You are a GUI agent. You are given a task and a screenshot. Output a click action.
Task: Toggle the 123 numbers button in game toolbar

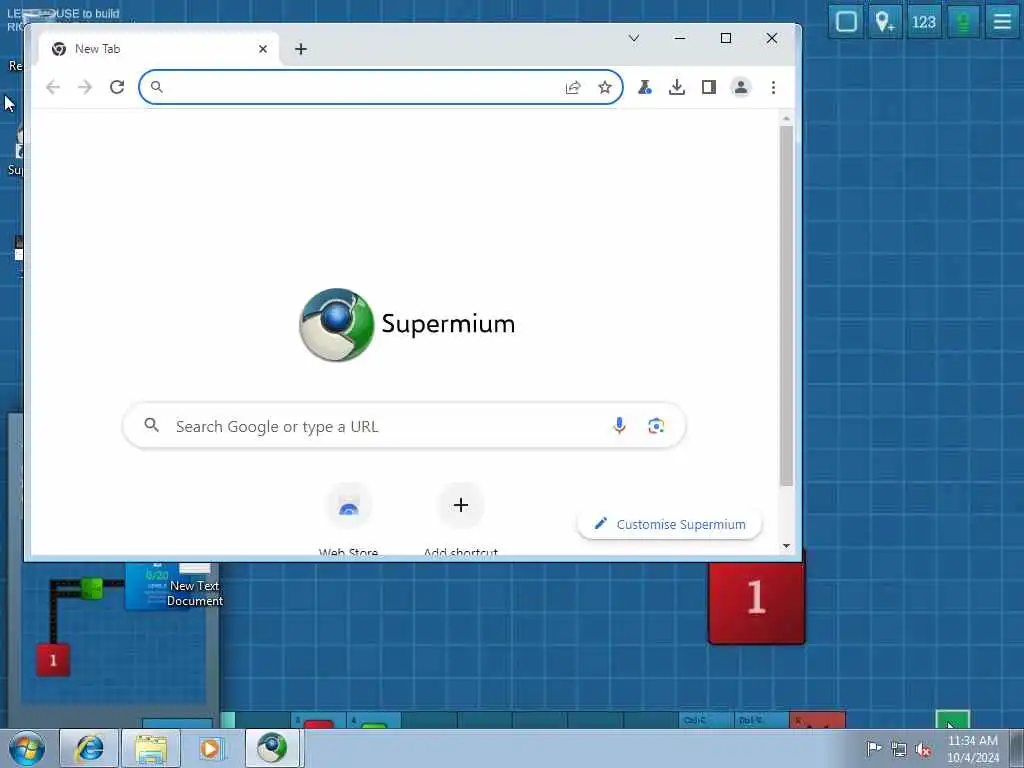tap(923, 22)
